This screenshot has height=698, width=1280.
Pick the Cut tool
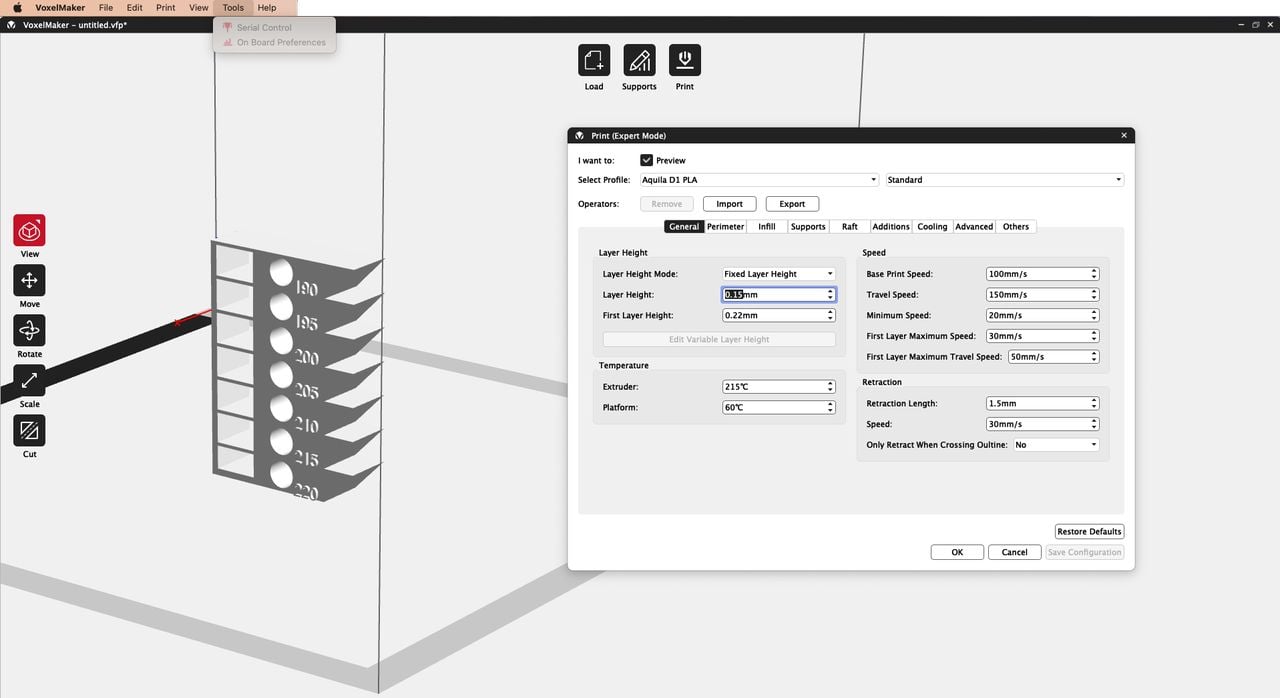[x=29, y=431]
